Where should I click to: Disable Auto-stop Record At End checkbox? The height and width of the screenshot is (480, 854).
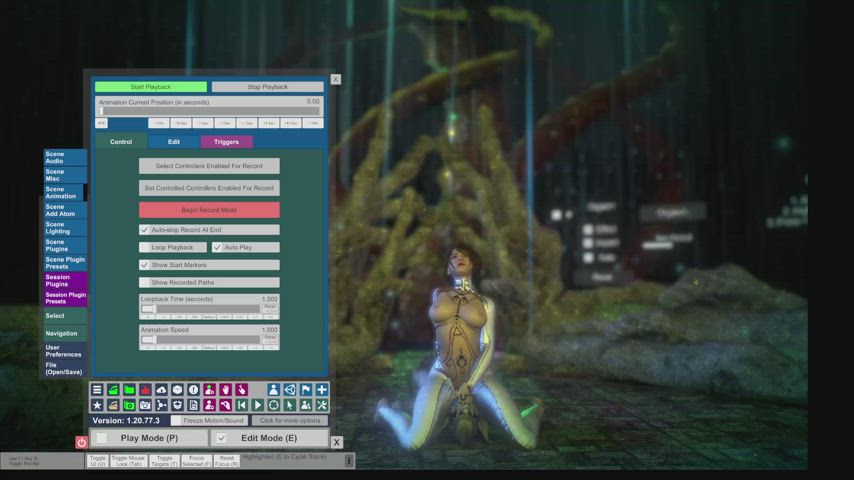145,230
